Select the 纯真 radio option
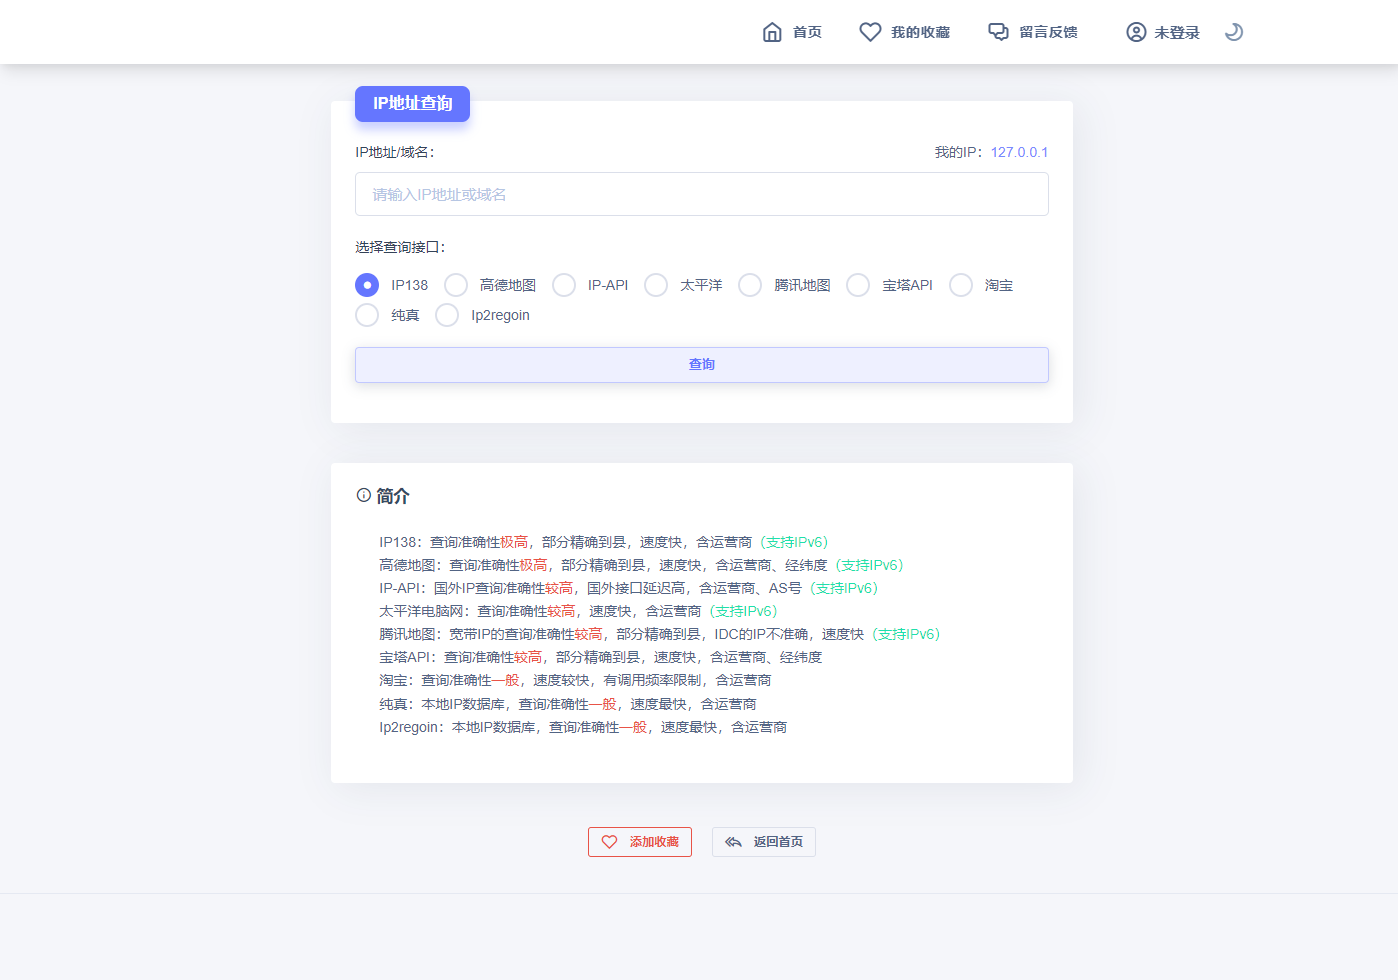1398x980 pixels. [x=367, y=315]
